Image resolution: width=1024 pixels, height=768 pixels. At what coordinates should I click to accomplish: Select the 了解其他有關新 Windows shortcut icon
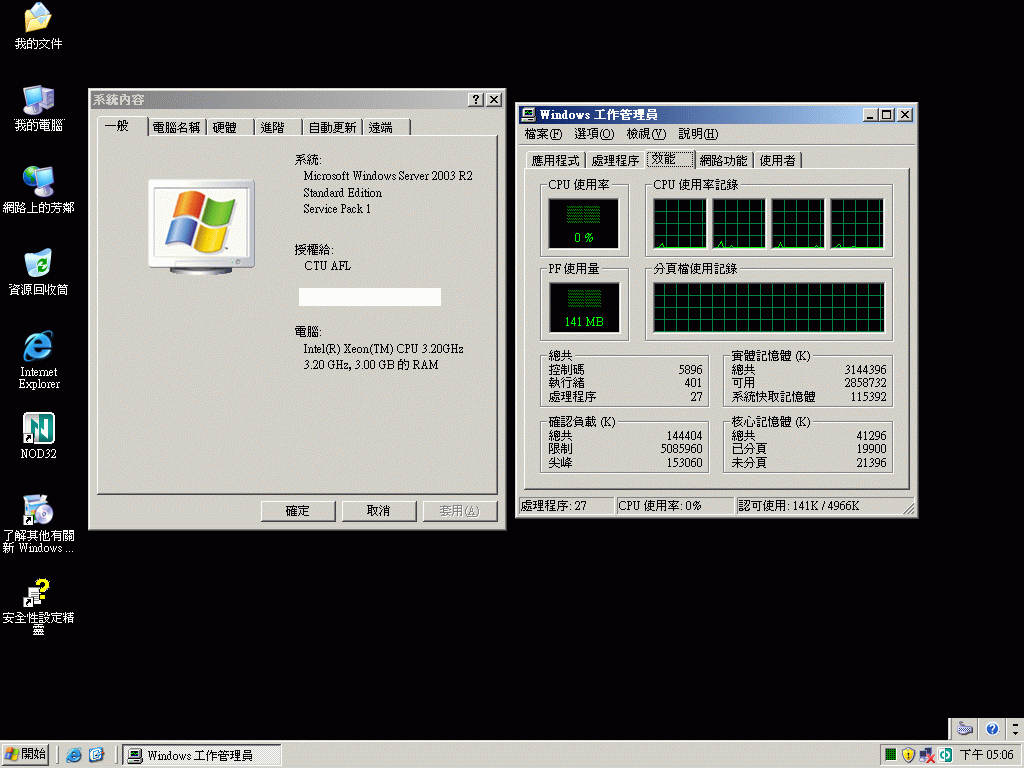click(38, 524)
